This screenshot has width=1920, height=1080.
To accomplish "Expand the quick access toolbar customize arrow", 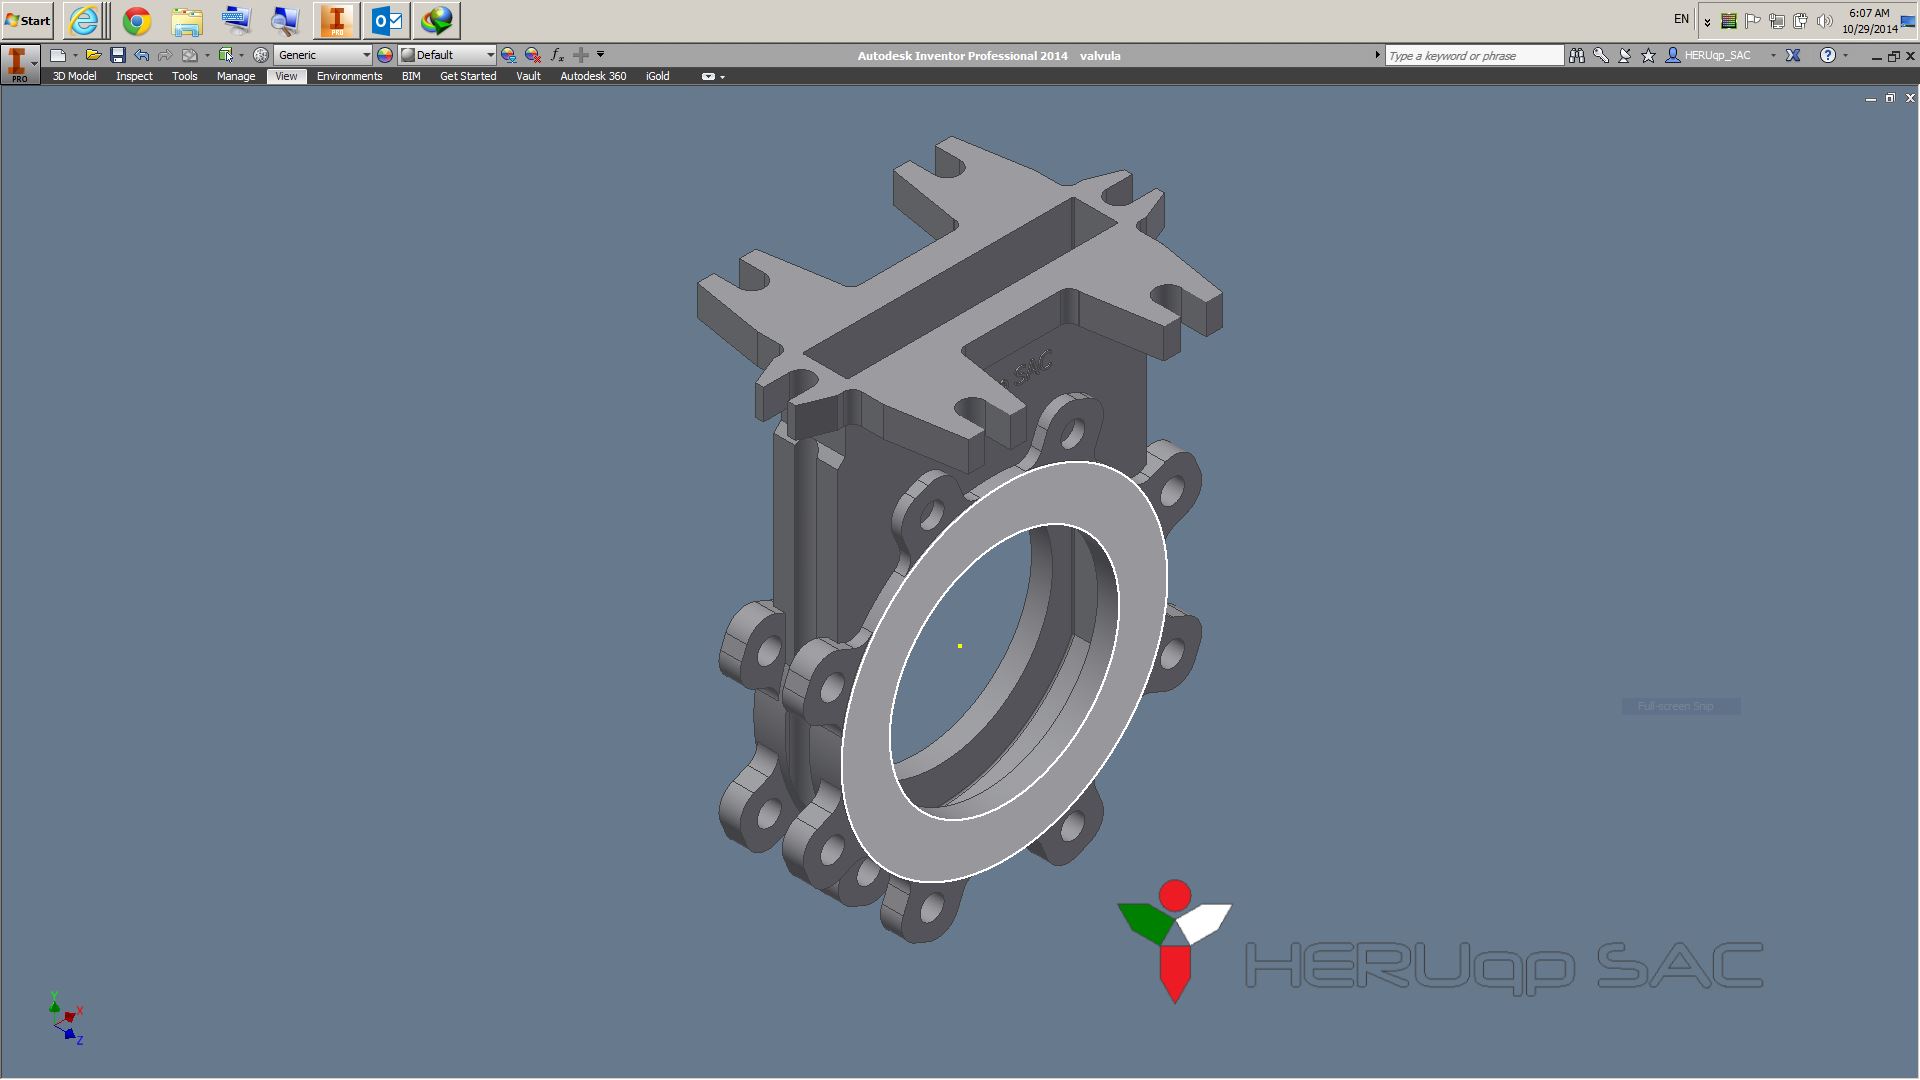I will (600, 55).
